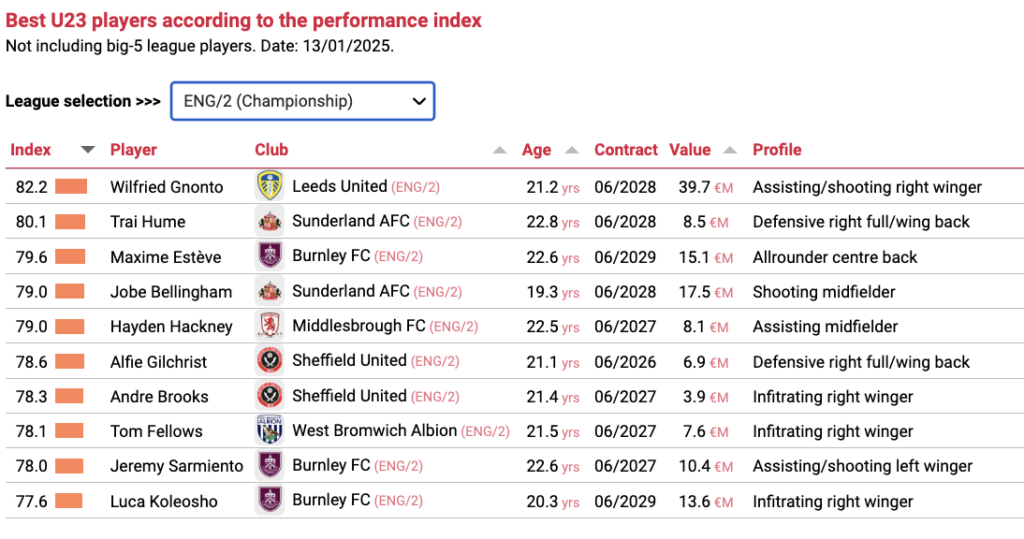Viewport: 1024px width, 539px height.
Task: Click the Middlesbrough FC club crest
Action: click(x=270, y=326)
